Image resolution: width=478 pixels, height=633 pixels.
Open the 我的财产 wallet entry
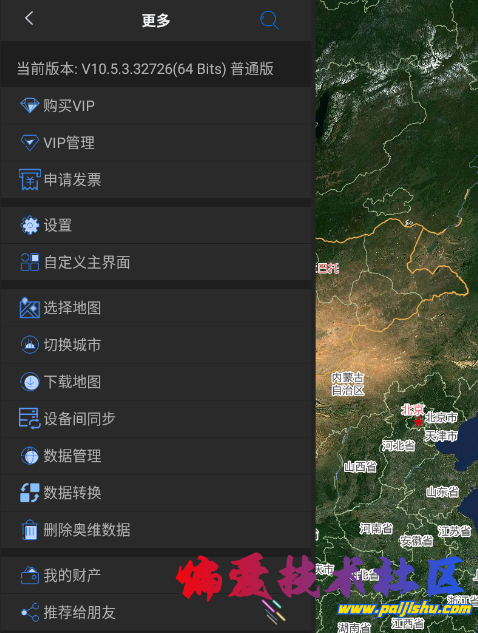[x=156, y=575]
